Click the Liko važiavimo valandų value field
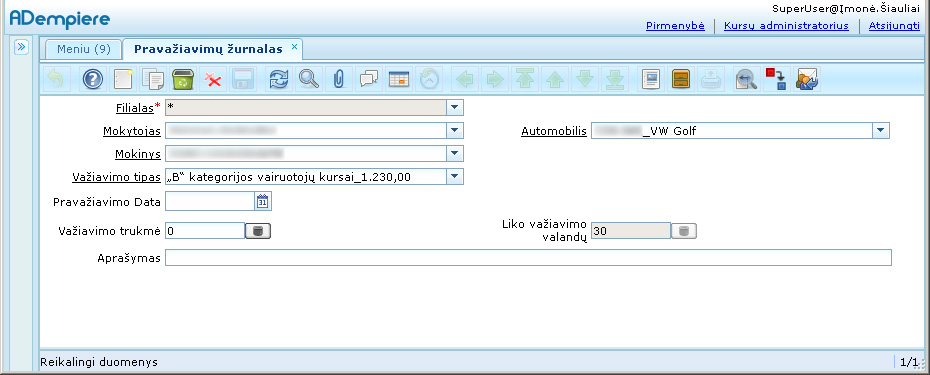 click(x=630, y=231)
